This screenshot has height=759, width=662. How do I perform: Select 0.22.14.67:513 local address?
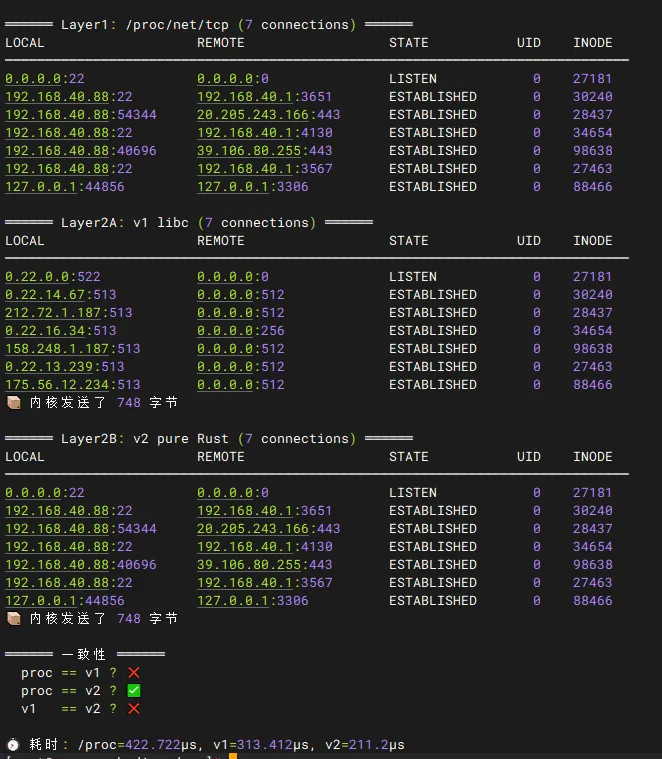click(61, 294)
